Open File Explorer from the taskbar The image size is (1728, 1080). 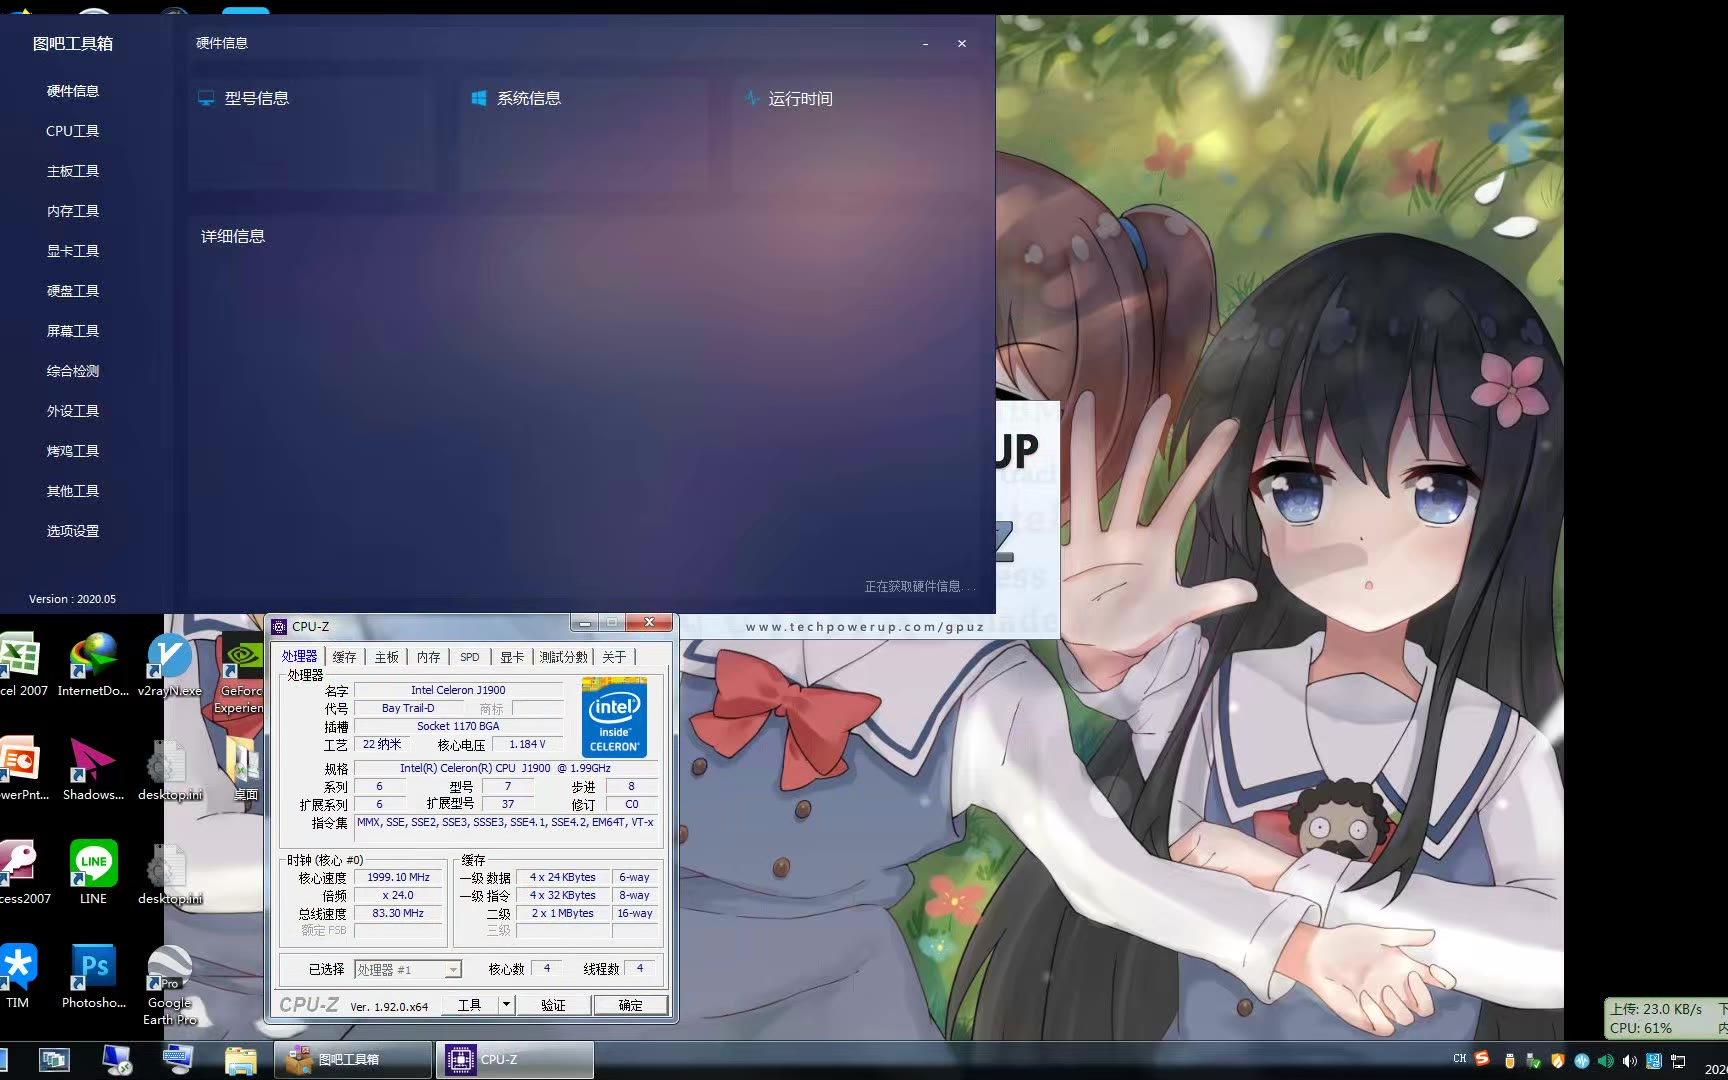(x=240, y=1060)
